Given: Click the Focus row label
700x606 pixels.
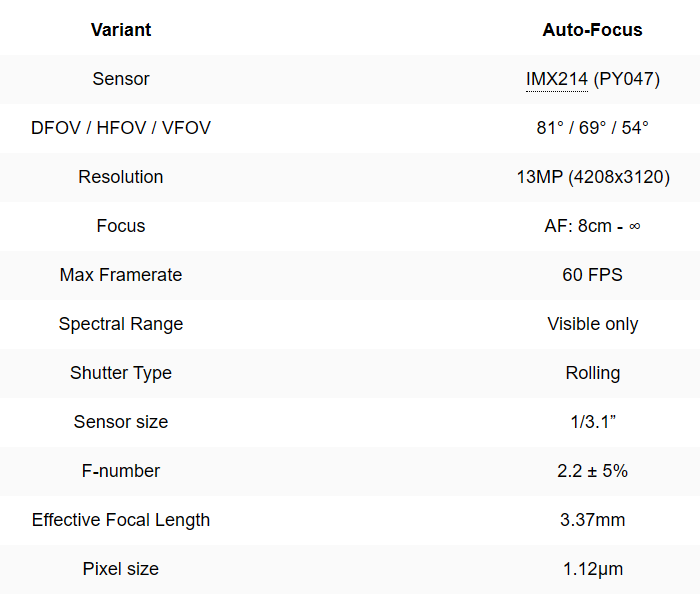Looking at the screenshot, I should (x=121, y=226).
